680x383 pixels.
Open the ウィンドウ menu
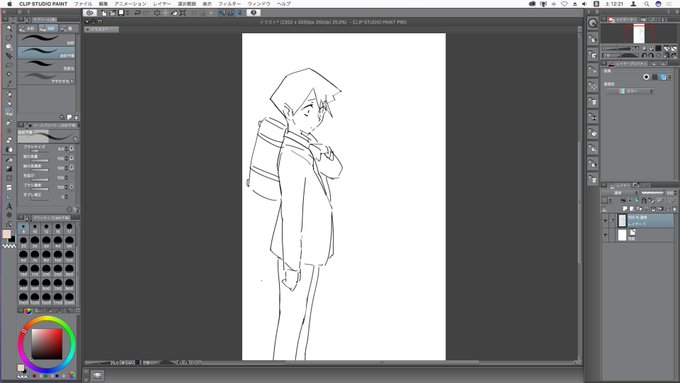click(259, 3)
